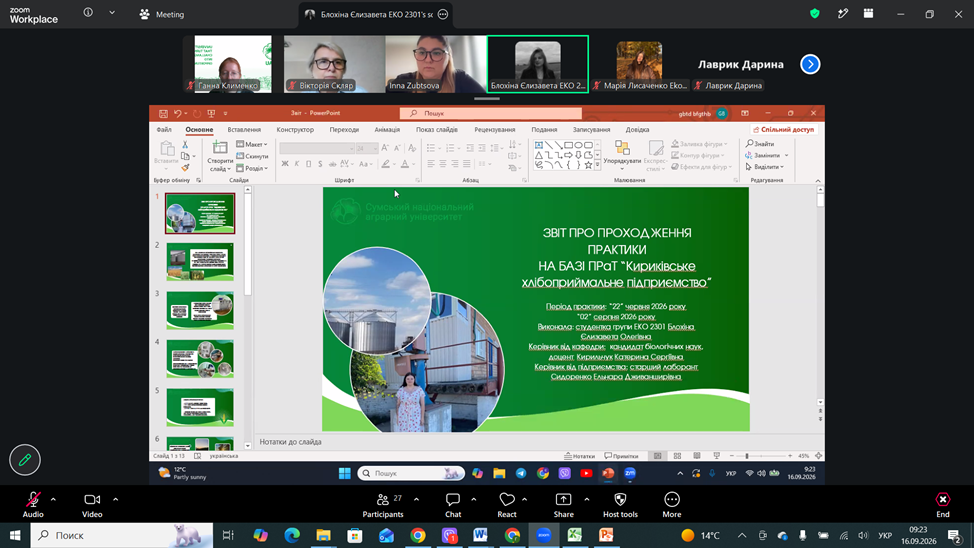Screen dimensions: 974x548
Task: Click the green encryption shield icon
Action: tap(815, 14)
